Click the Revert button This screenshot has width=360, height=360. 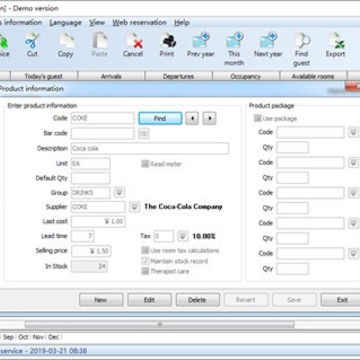[246, 300]
